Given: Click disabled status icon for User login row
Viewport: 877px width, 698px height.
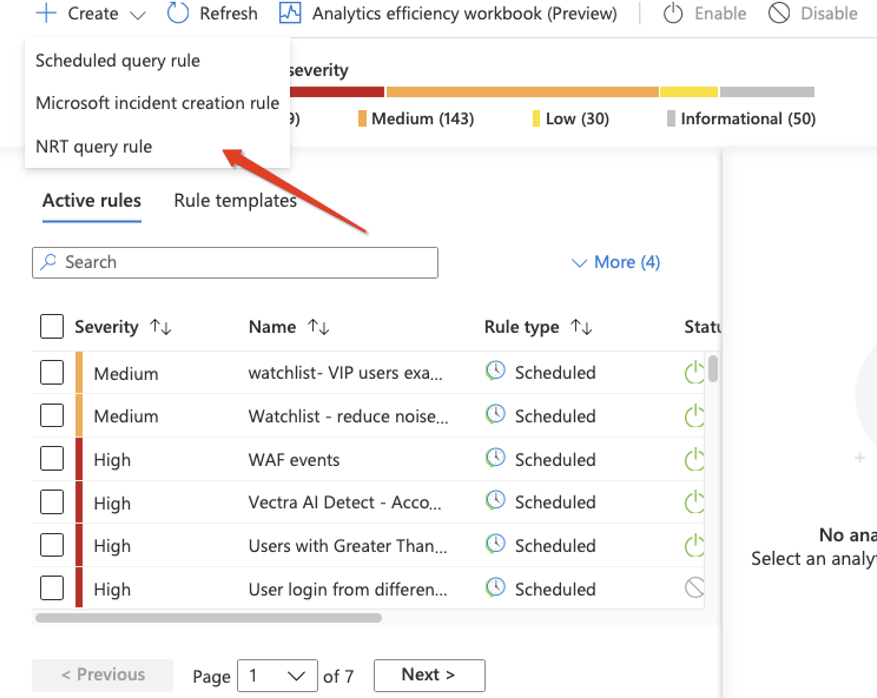Looking at the screenshot, I should coord(694,588).
